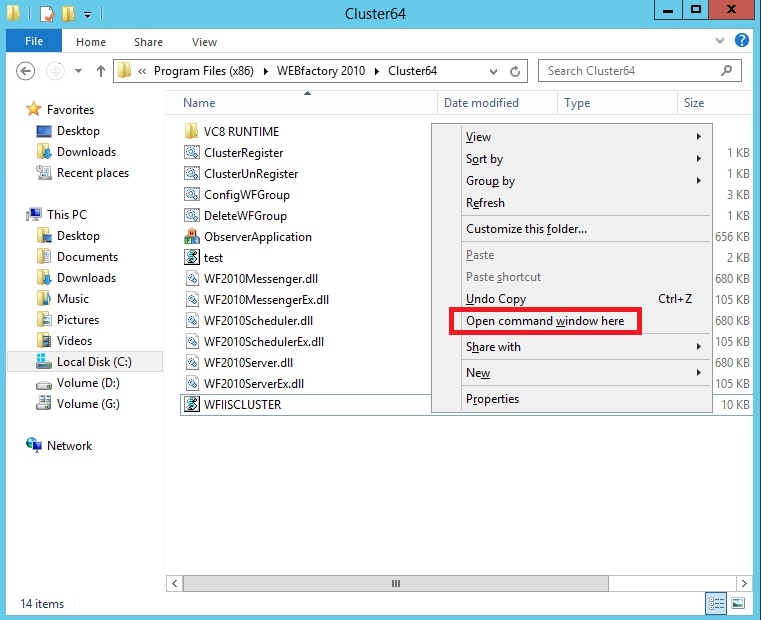The image size is (761, 620).
Task: Select the WF2010Scheduler.dll icon
Action: click(192, 320)
